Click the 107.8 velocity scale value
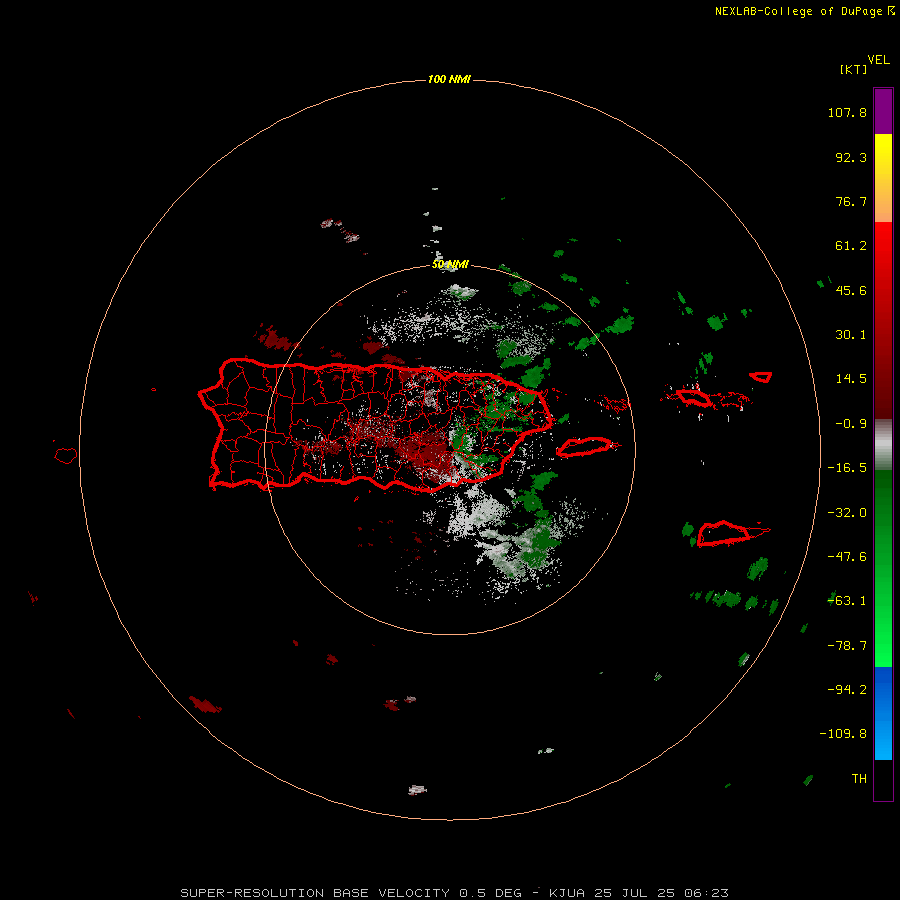900x900 pixels. pos(847,112)
